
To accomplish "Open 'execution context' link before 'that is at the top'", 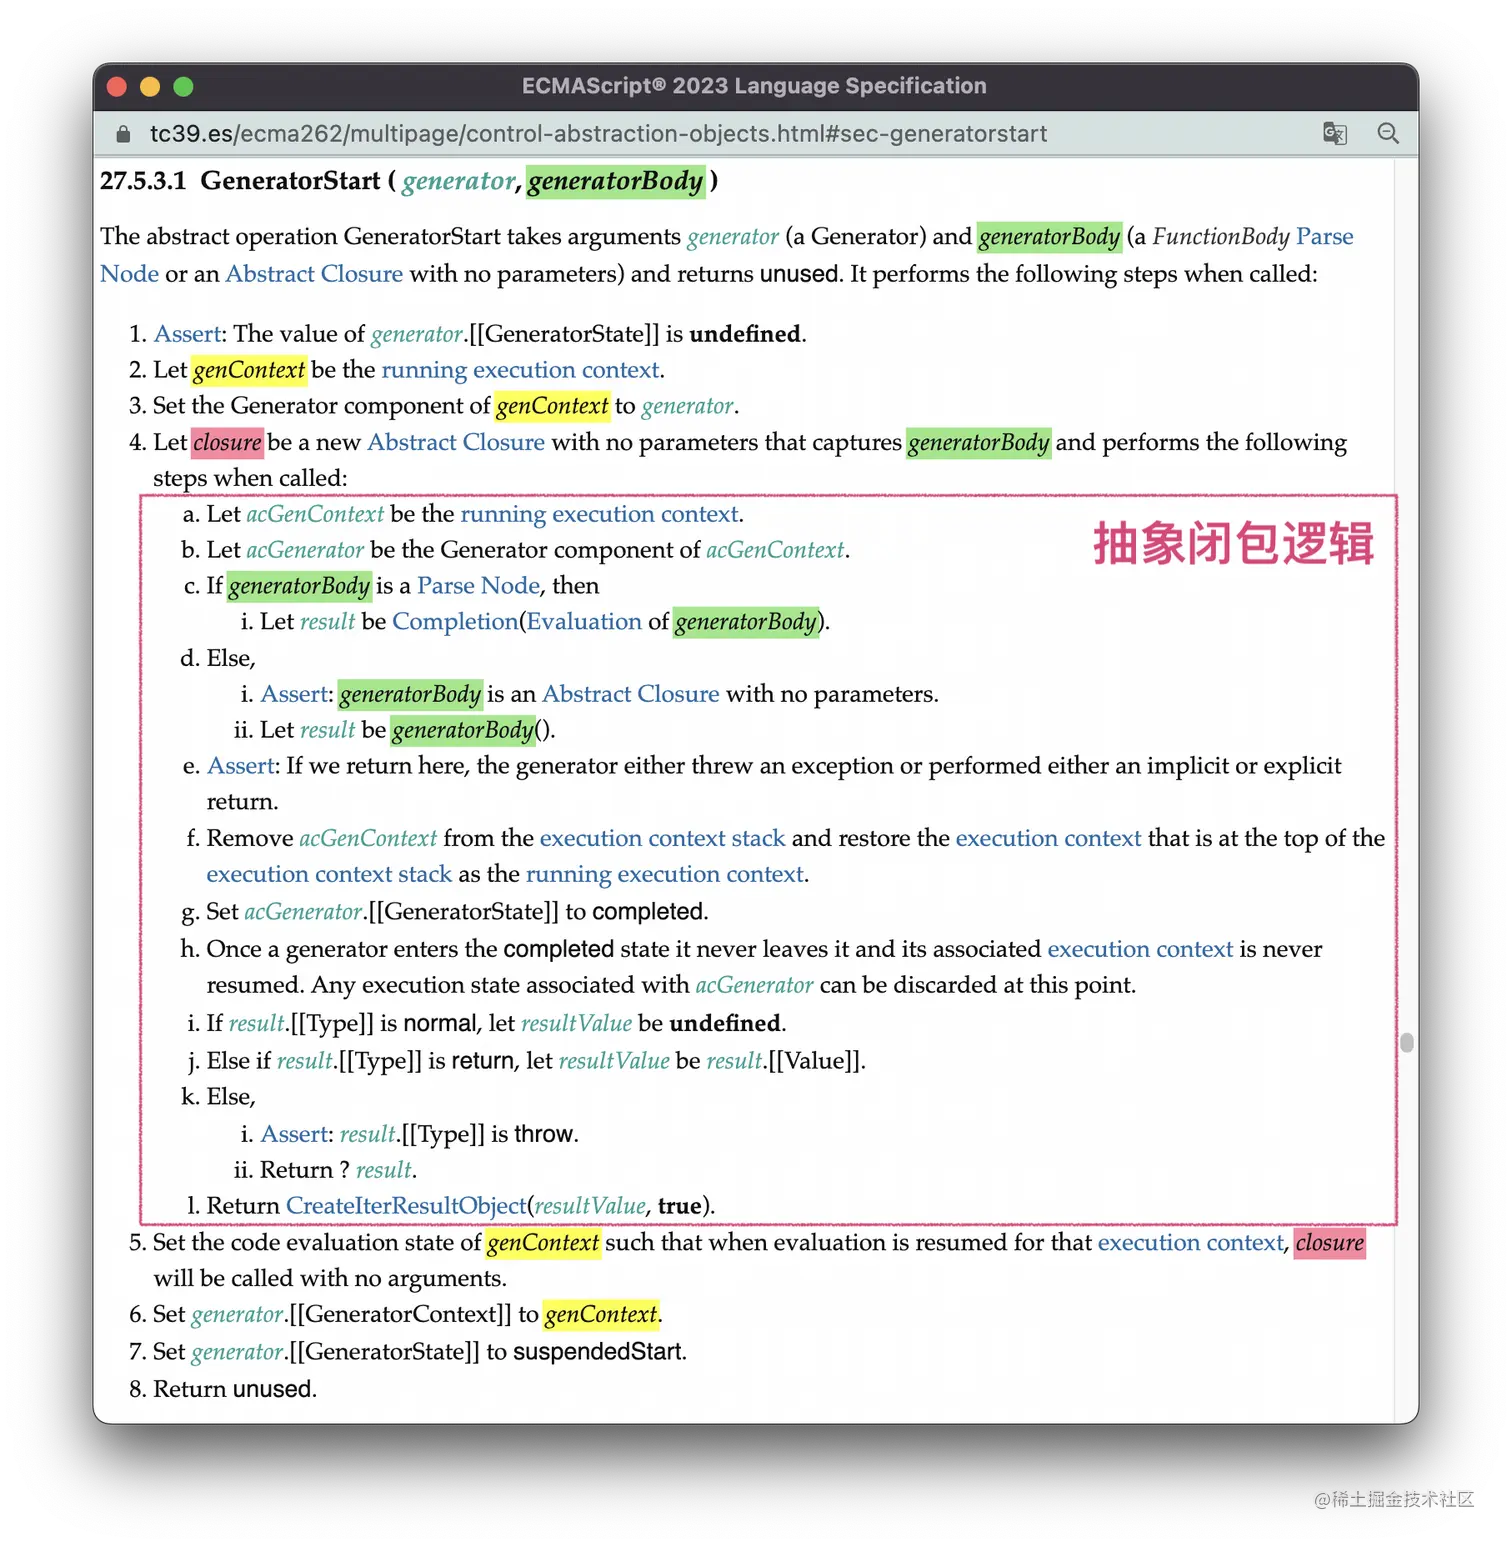I will click(x=1048, y=838).
